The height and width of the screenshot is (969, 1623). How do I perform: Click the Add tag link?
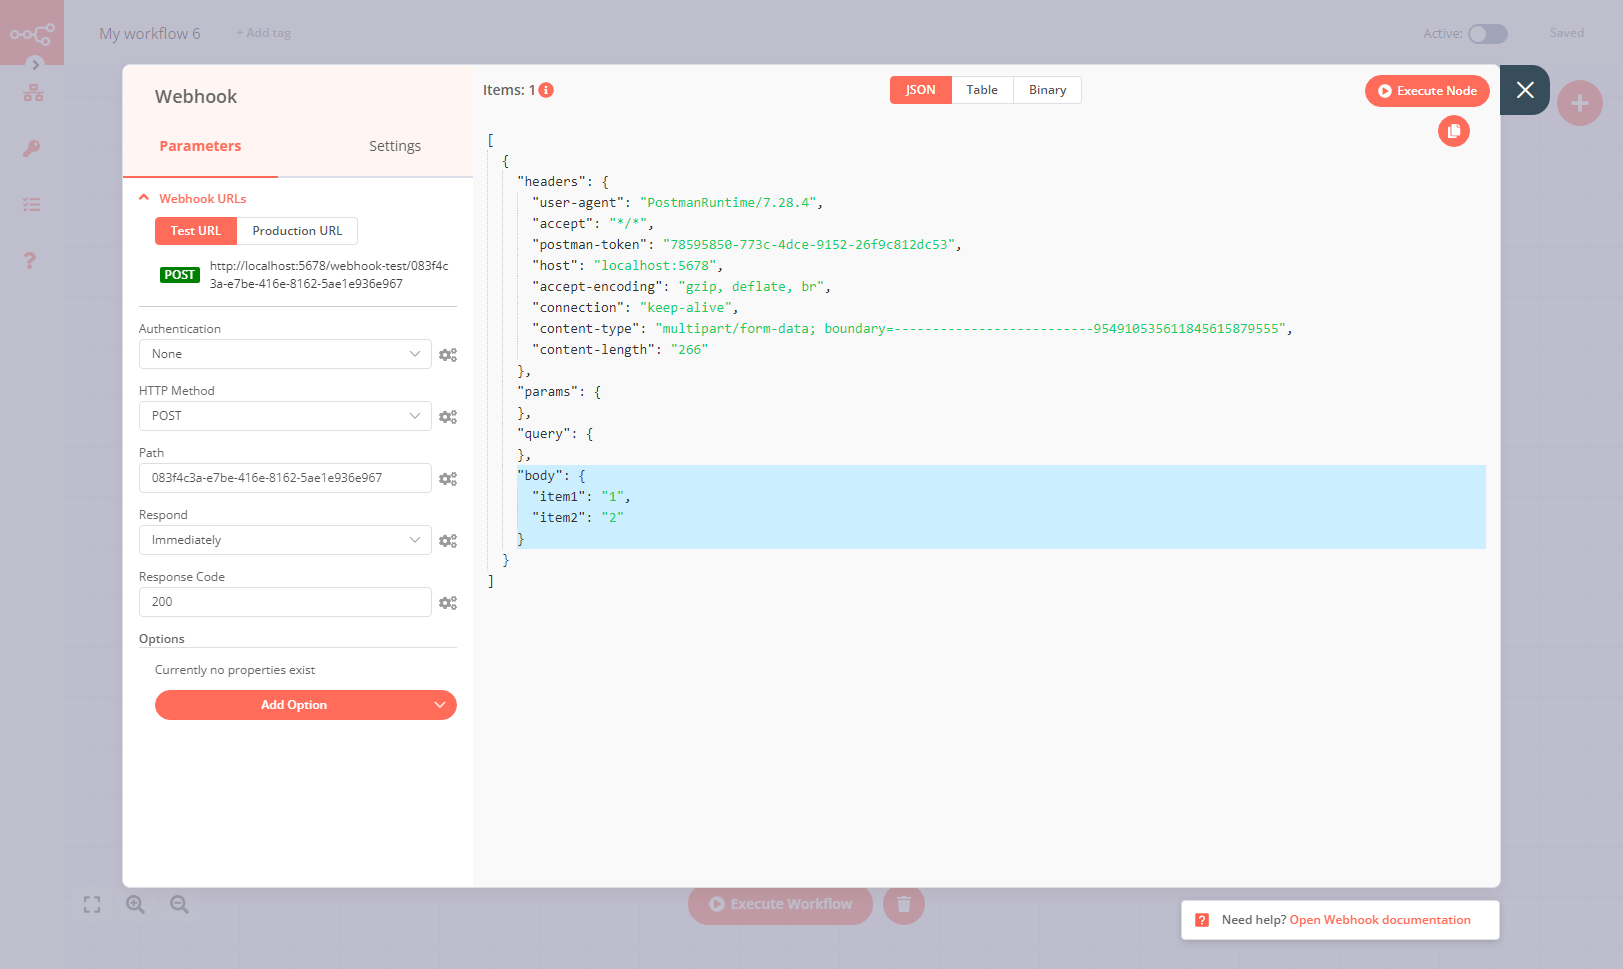[x=264, y=33]
